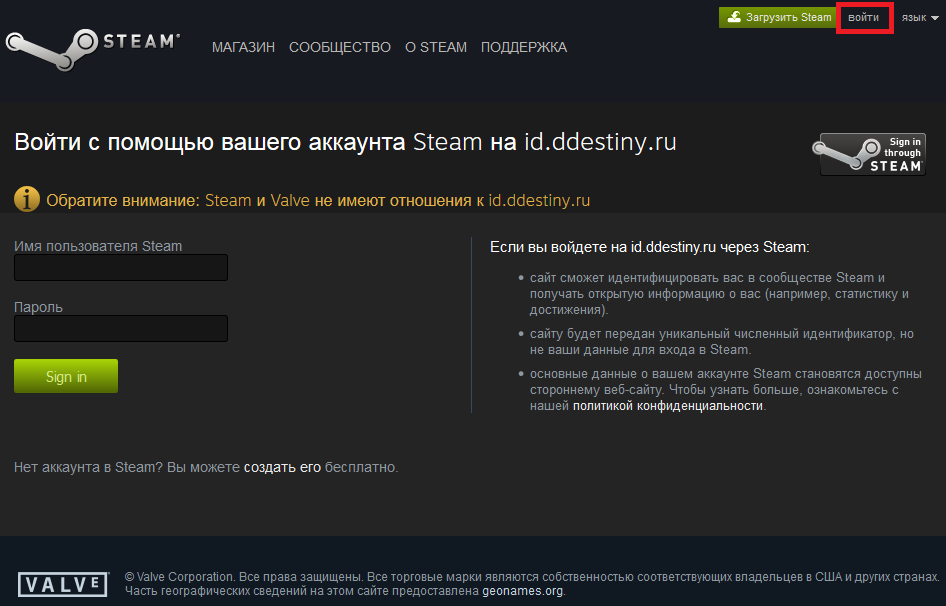946x606 pixels.
Task: Open the войти login link
Action: pyautogui.click(x=863, y=18)
